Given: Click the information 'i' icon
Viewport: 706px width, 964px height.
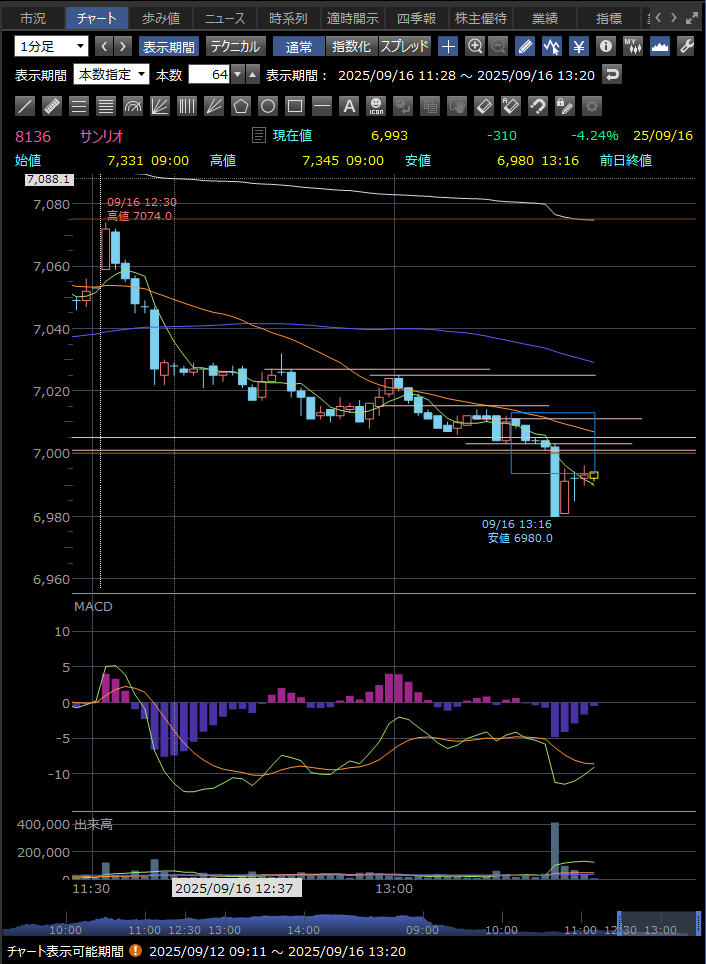Looking at the screenshot, I should (605, 46).
